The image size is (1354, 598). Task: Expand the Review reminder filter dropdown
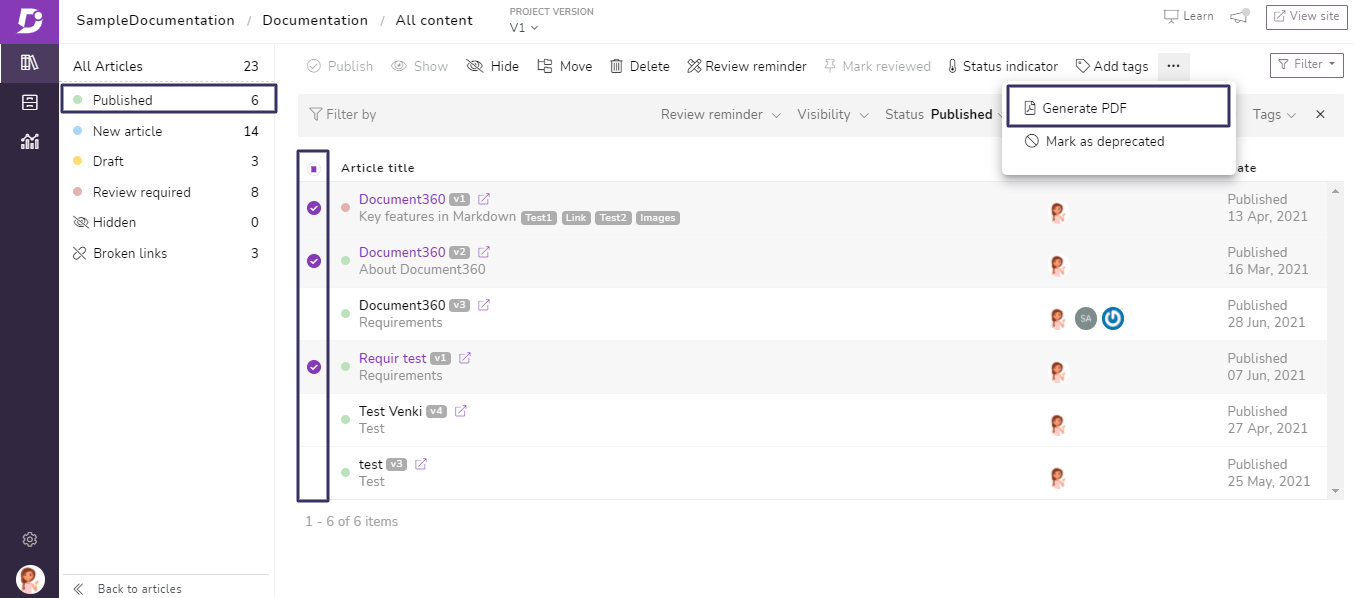[x=721, y=114]
